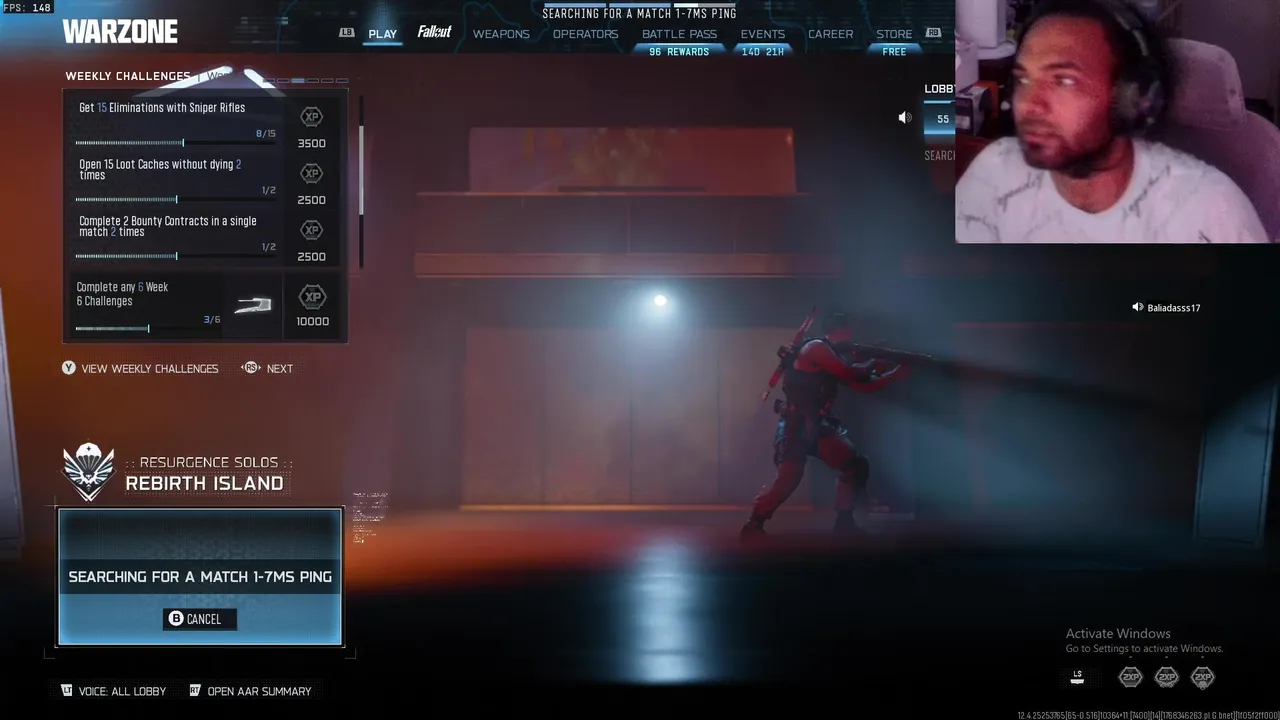
Task: Toggle VOICE: ALL LOBBY
Action: (x=122, y=691)
